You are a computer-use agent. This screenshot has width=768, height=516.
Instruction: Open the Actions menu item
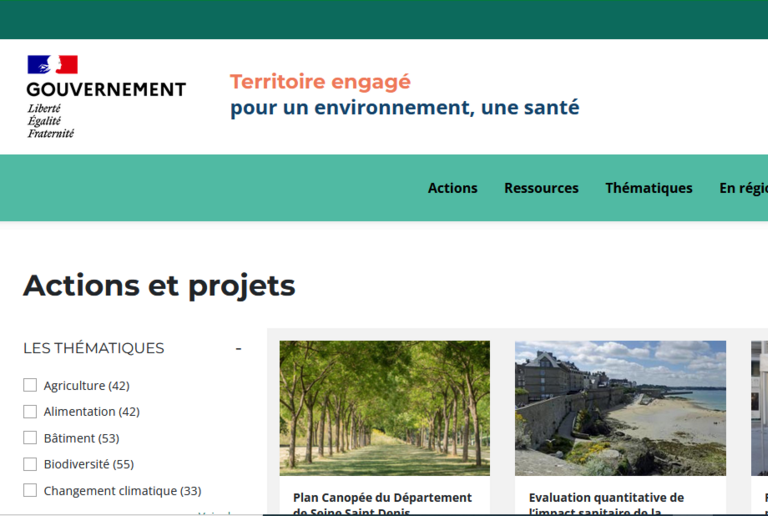[453, 188]
